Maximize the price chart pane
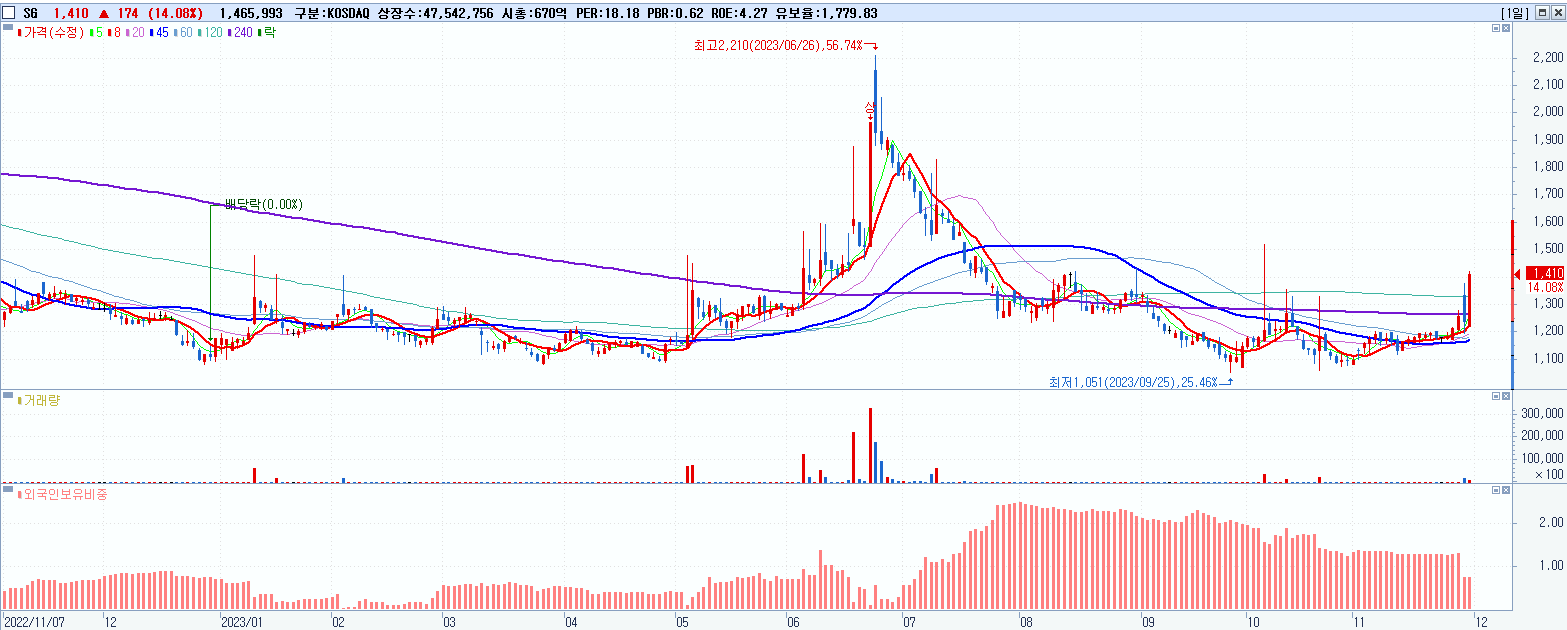 click(1496, 29)
